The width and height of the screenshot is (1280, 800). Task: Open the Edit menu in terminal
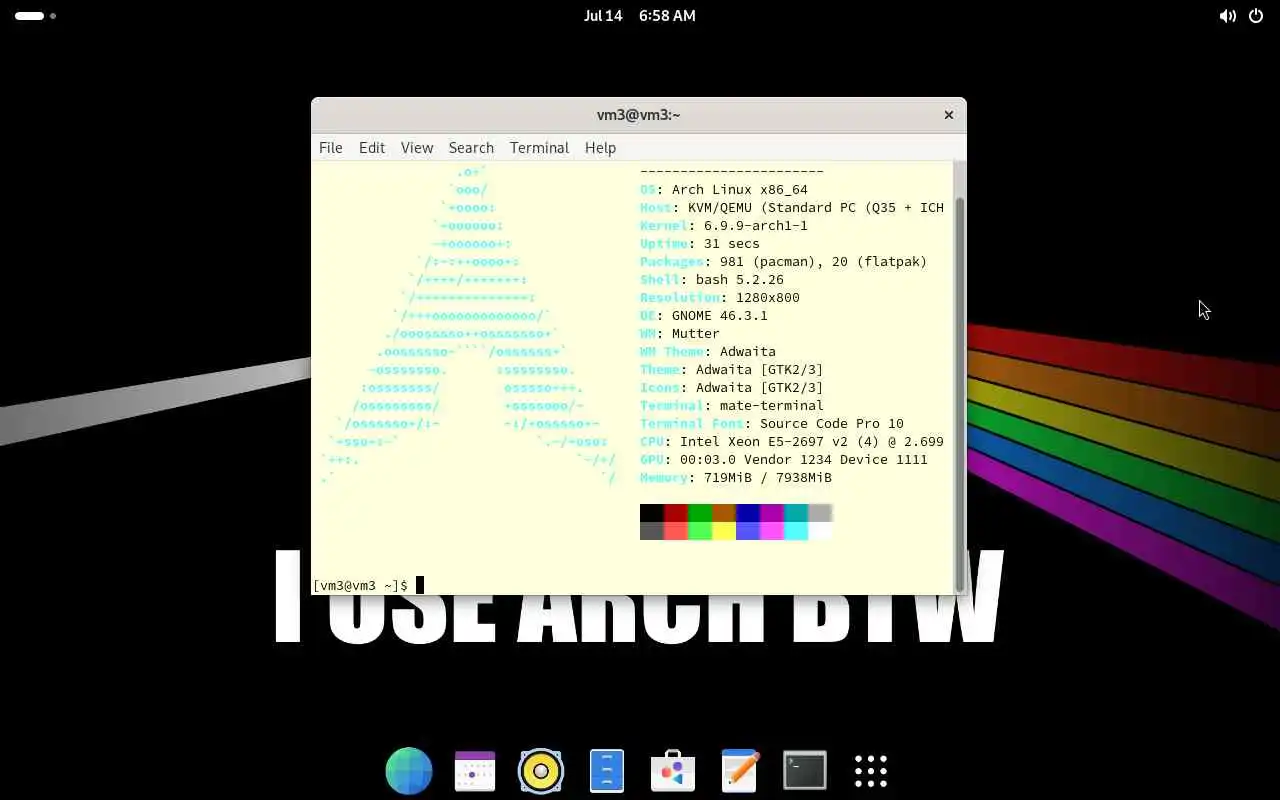[372, 147]
